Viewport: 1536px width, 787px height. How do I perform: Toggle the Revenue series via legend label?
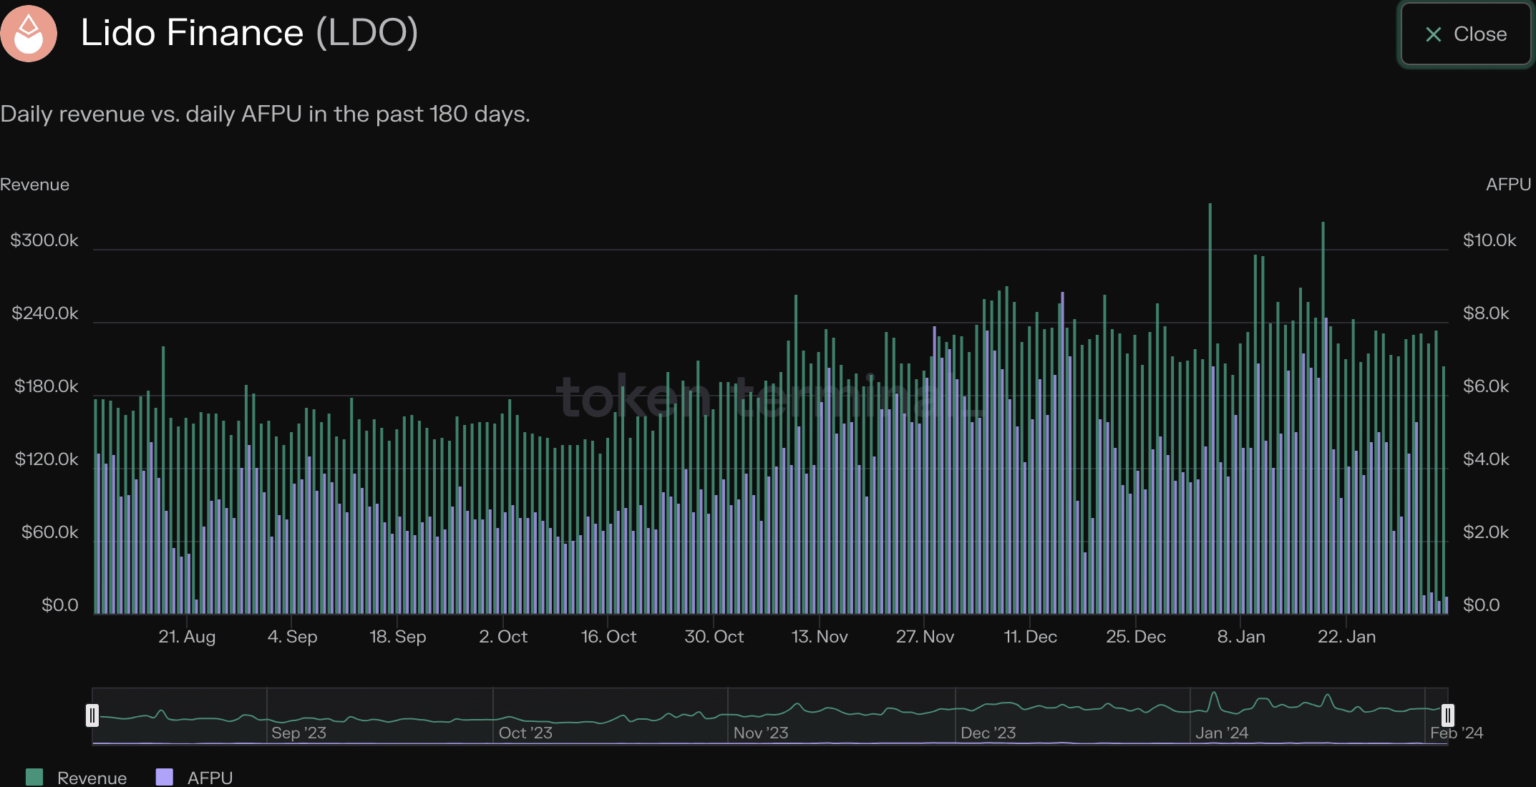click(x=92, y=778)
